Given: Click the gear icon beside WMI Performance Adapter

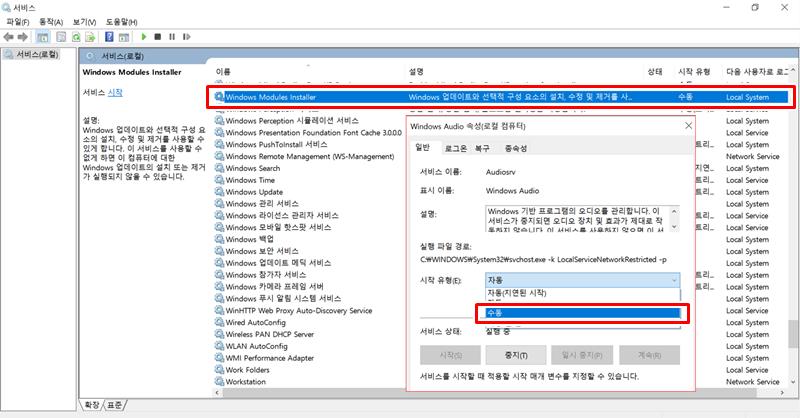Looking at the screenshot, I should 219,358.
